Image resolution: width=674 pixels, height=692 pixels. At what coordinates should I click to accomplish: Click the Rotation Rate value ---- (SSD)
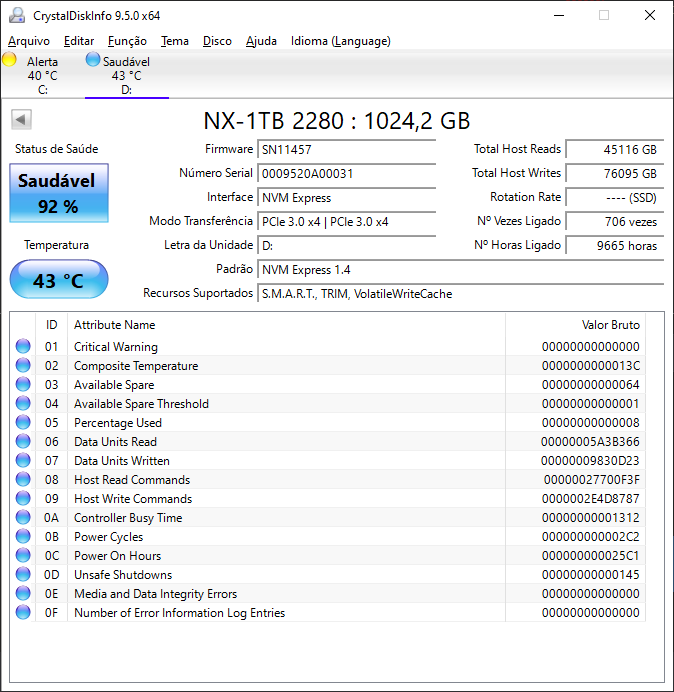coord(615,198)
